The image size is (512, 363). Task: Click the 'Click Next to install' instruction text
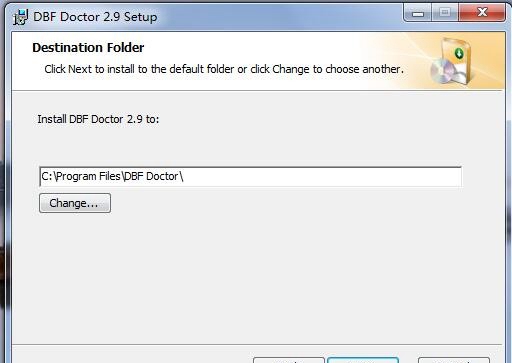(224, 69)
